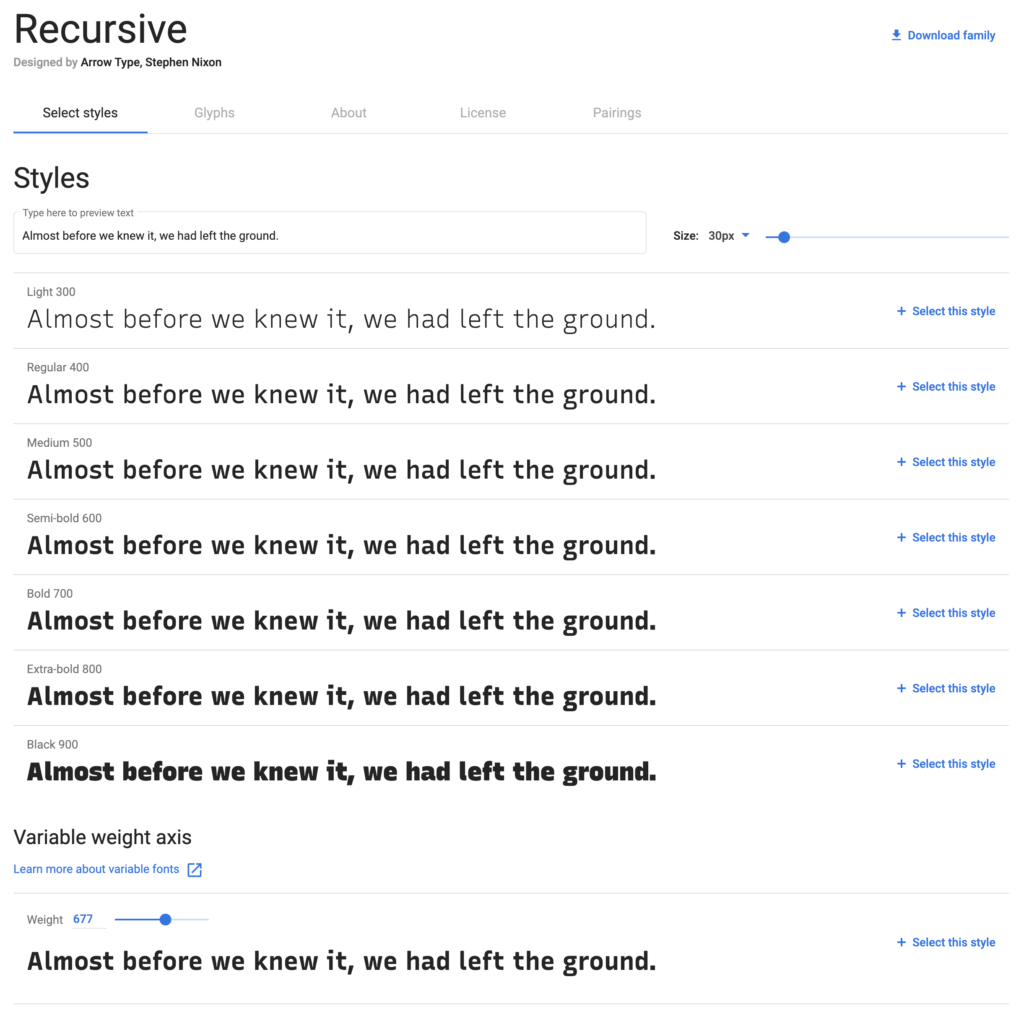The image size is (1024, 1021).
Task: Click the plus icon for Regular 400 style
Action: (x=901, y=387)
